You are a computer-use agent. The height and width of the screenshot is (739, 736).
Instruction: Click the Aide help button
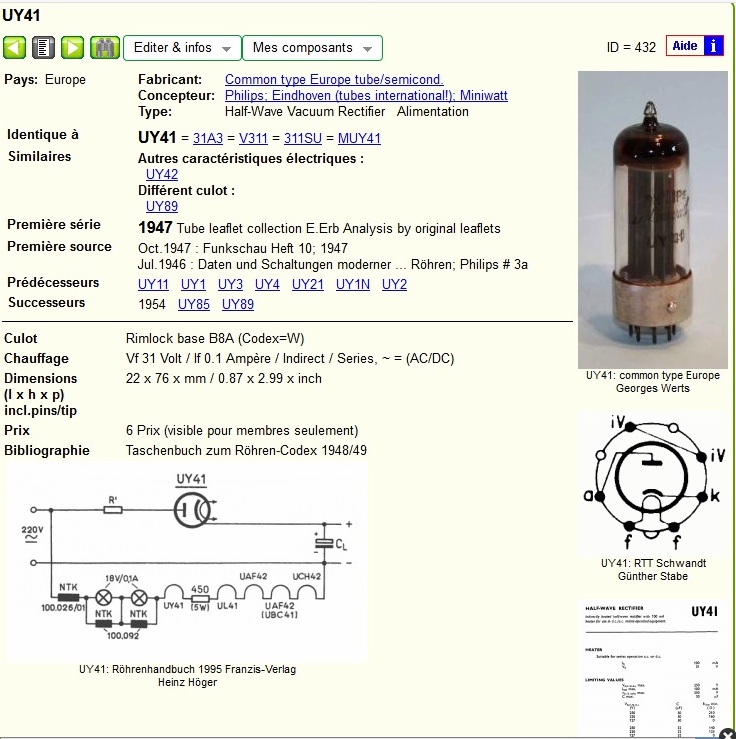pos(685,46)
